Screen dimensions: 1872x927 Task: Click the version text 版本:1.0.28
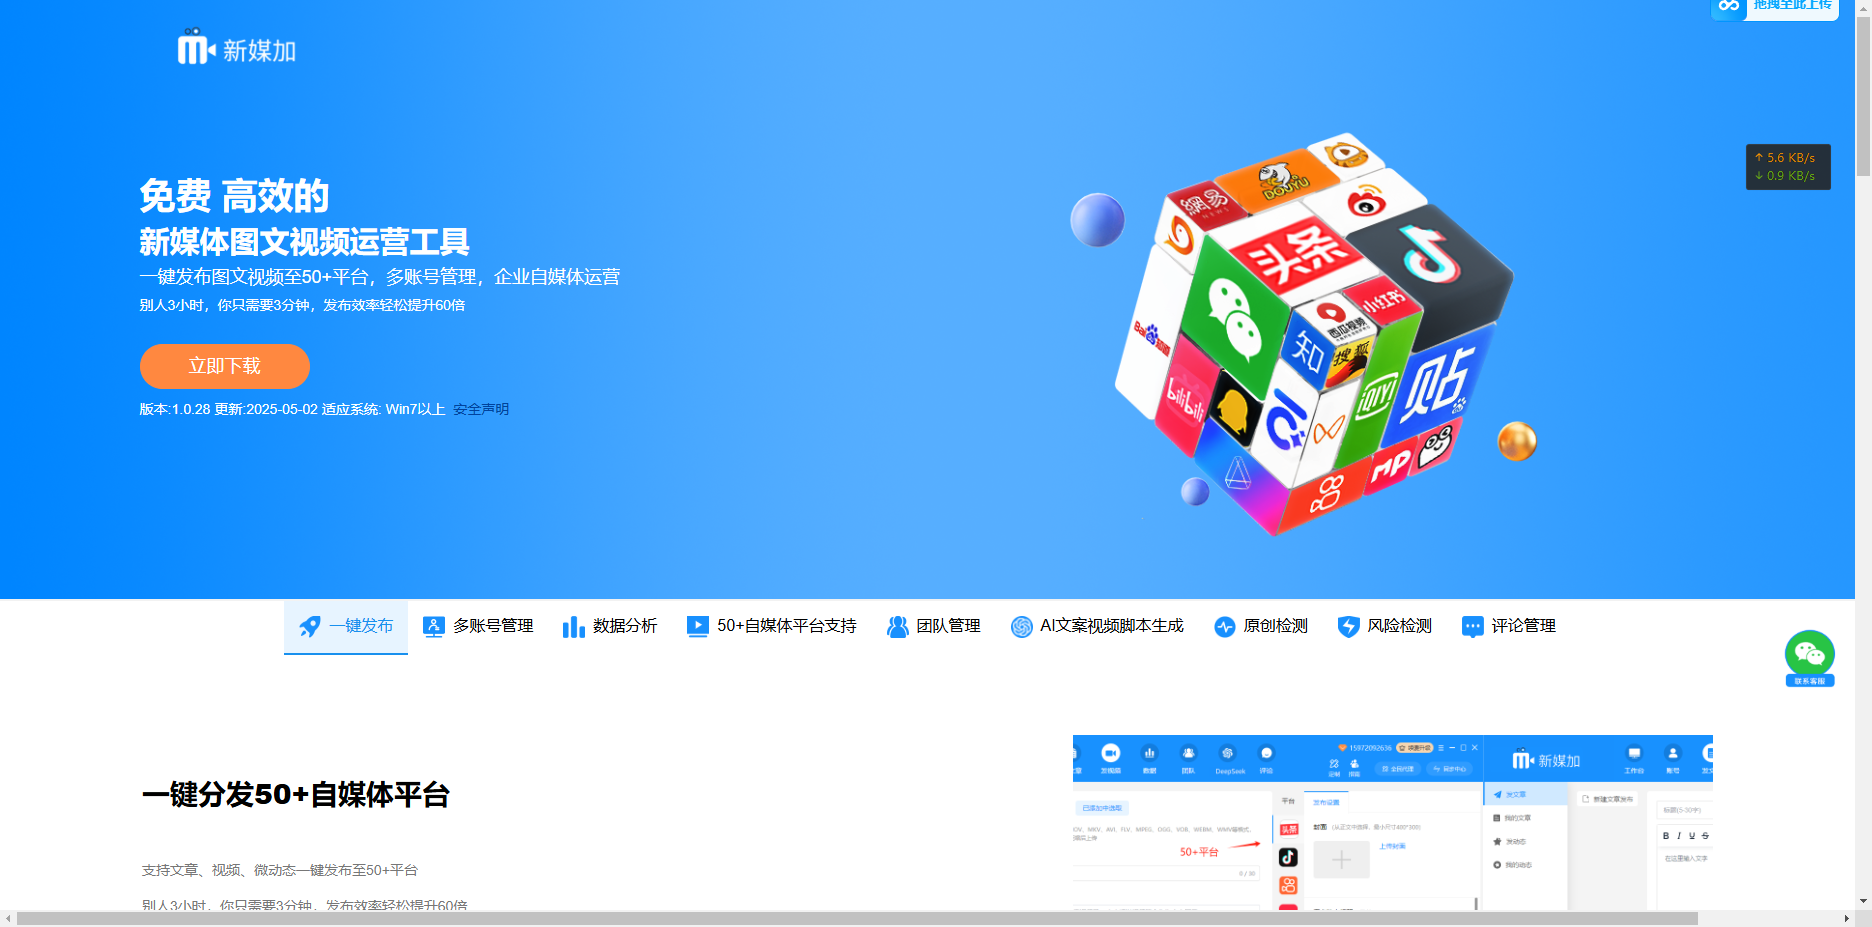click(175, 409)
